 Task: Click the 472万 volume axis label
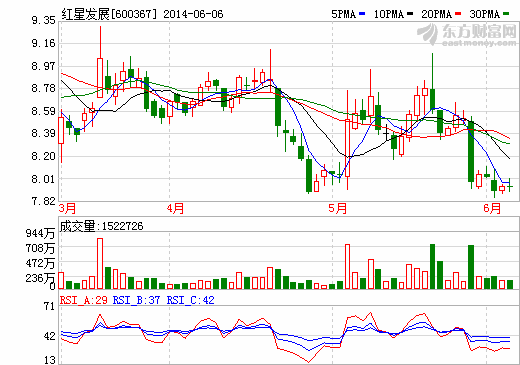click(x=40, y=263)
